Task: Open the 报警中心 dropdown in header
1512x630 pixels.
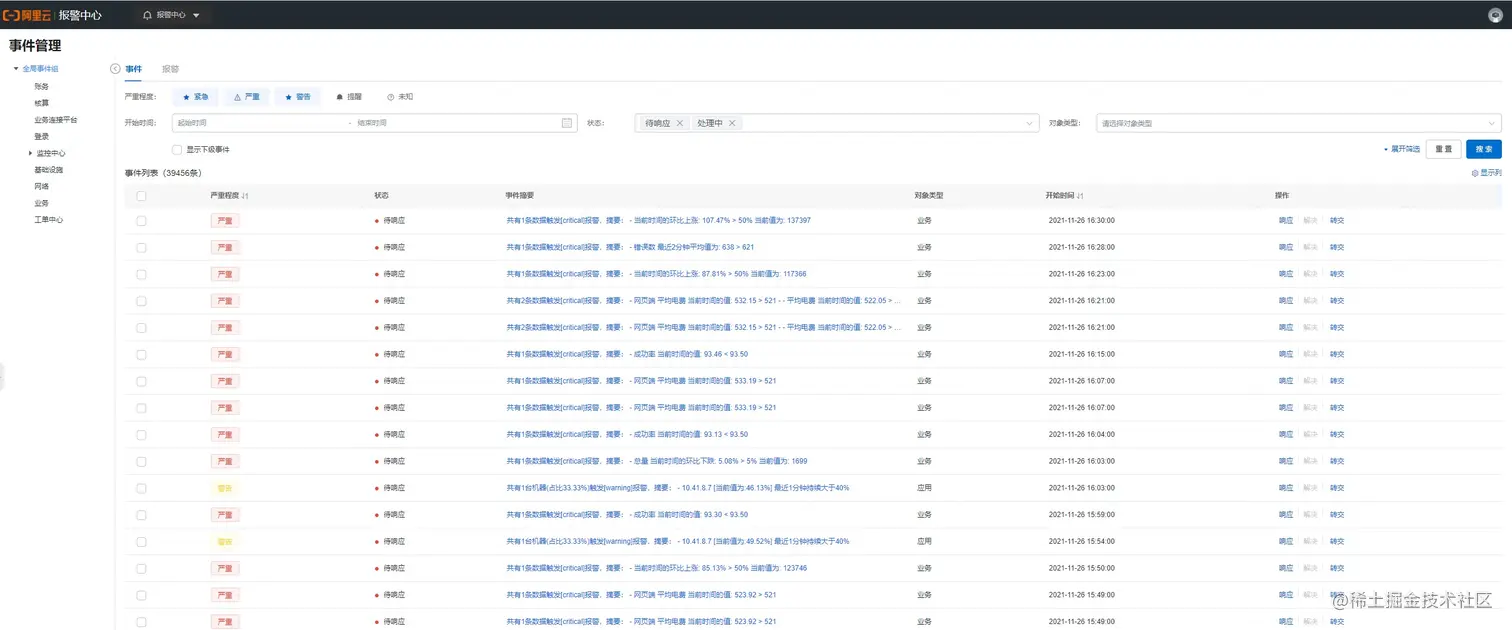Action: coord(171,15)
